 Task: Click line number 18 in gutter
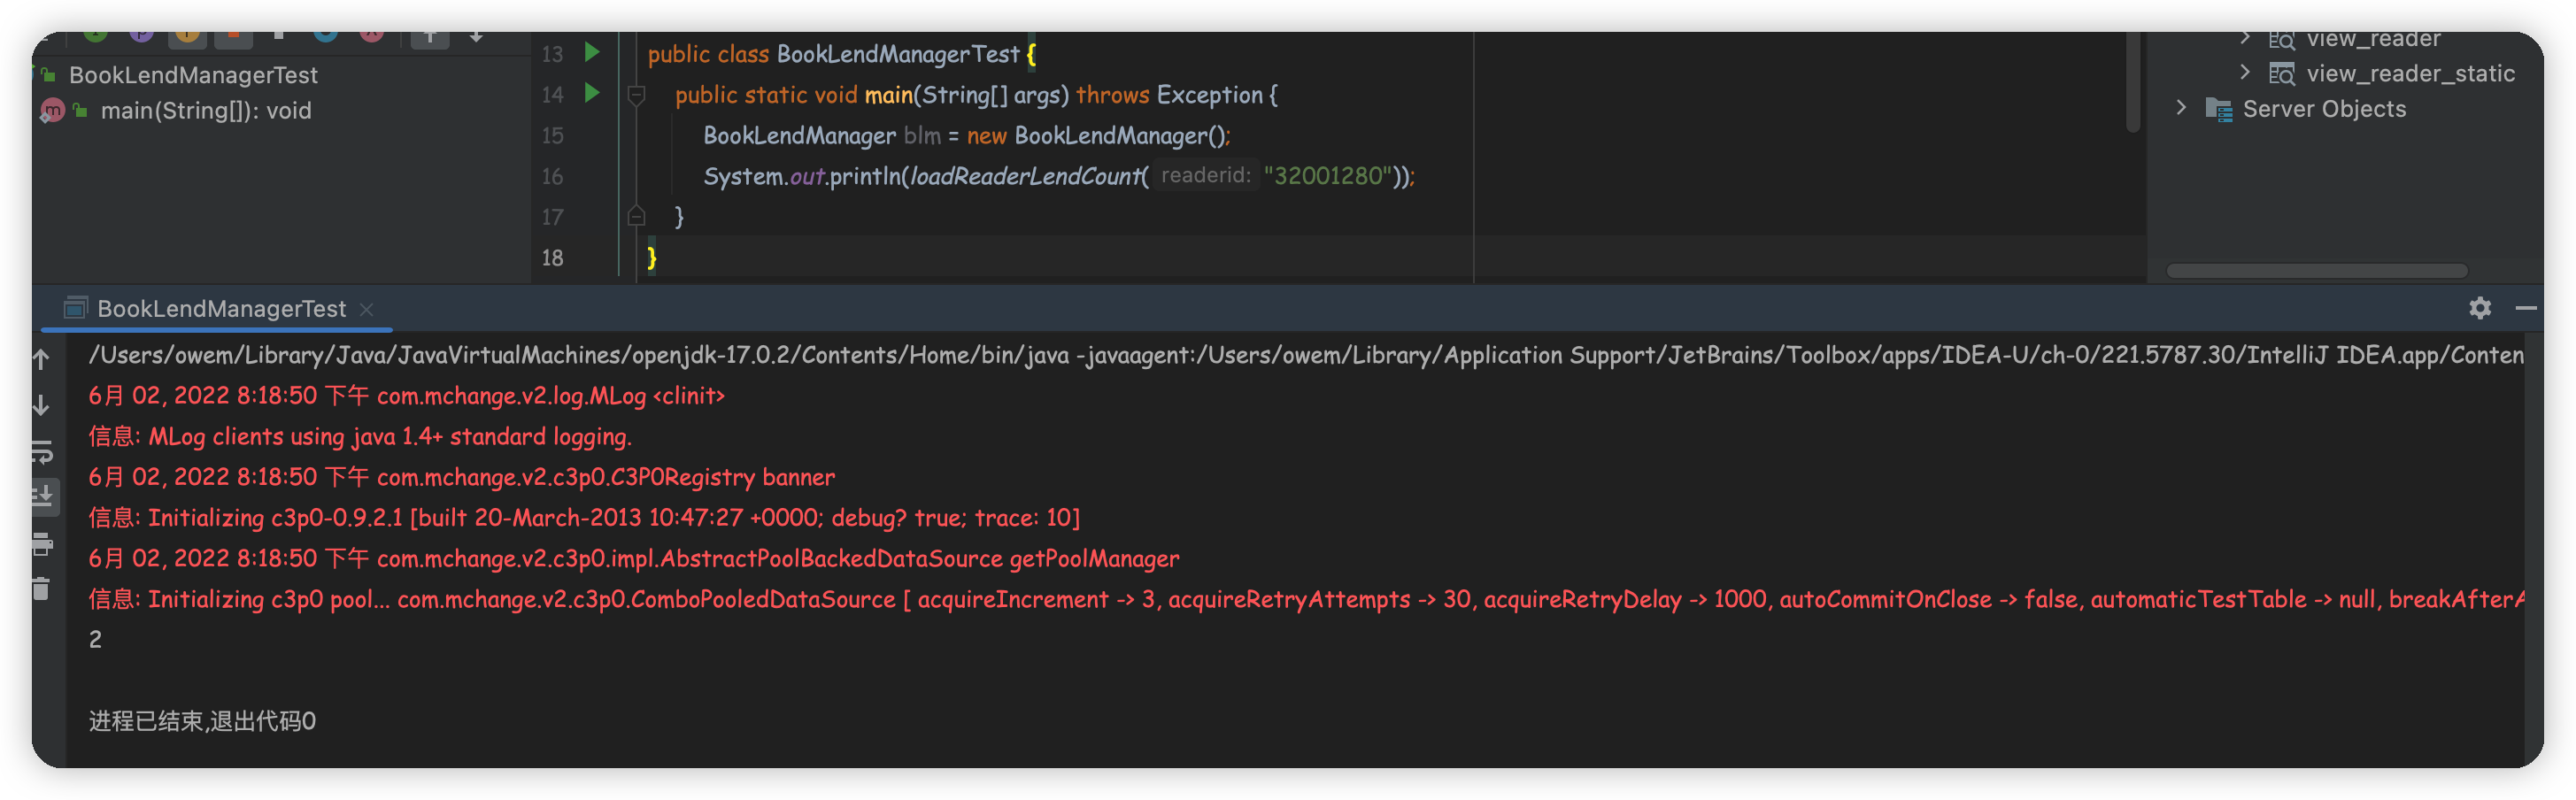[x=552, y=258]
